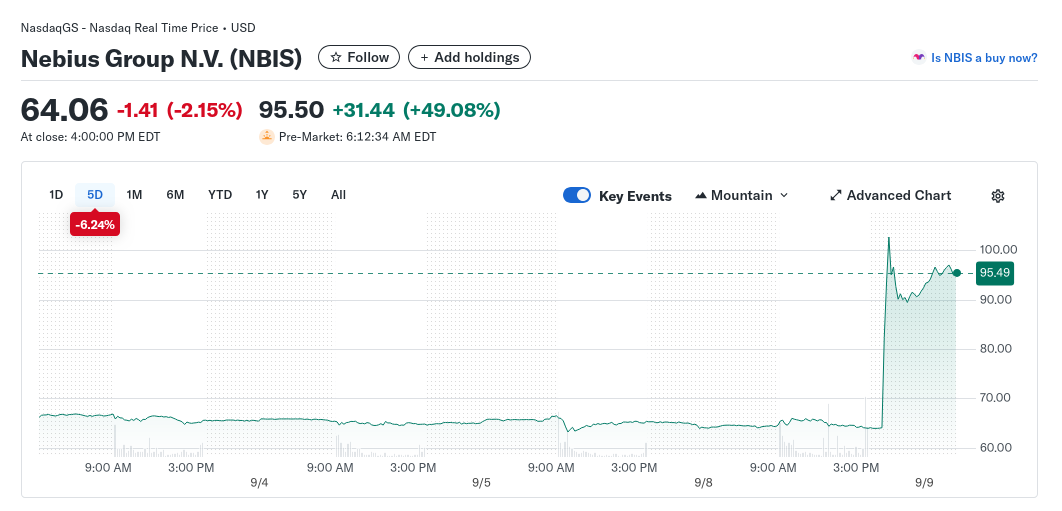Select the 1Y time range
Viewport: 1062px width, 511px height.
[262, 195]
